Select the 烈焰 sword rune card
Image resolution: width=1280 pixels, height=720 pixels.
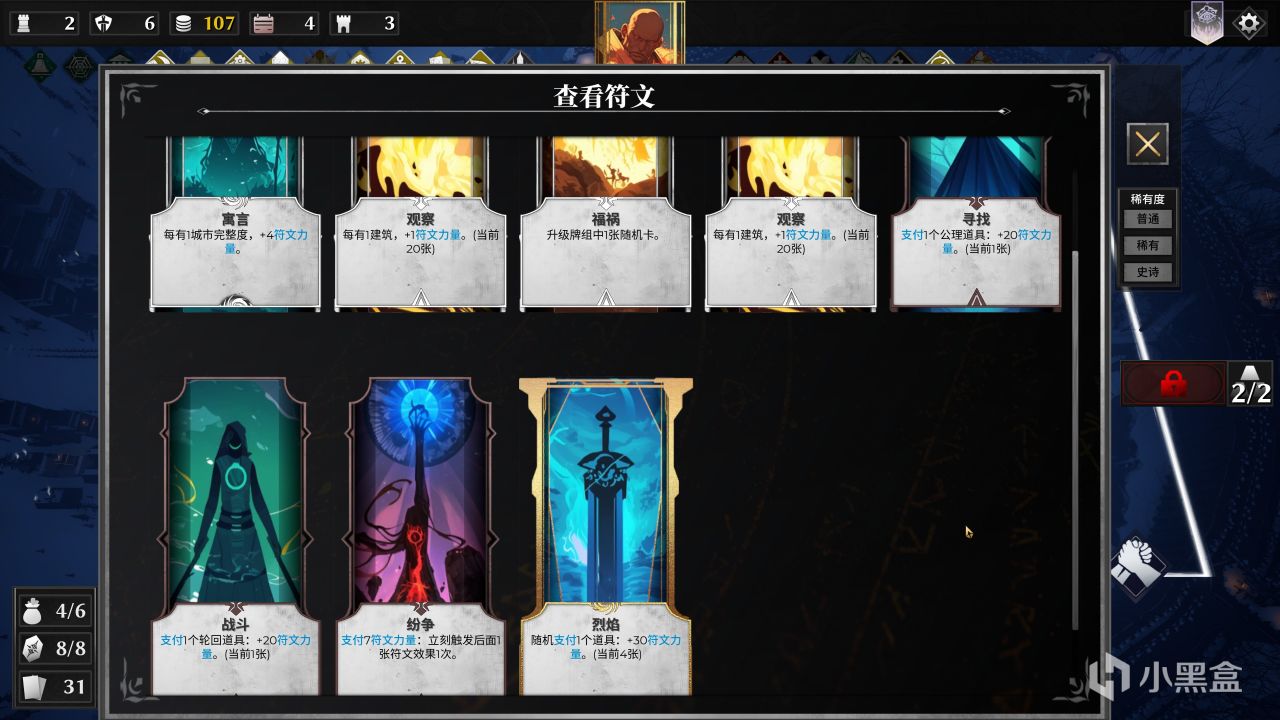606,536
